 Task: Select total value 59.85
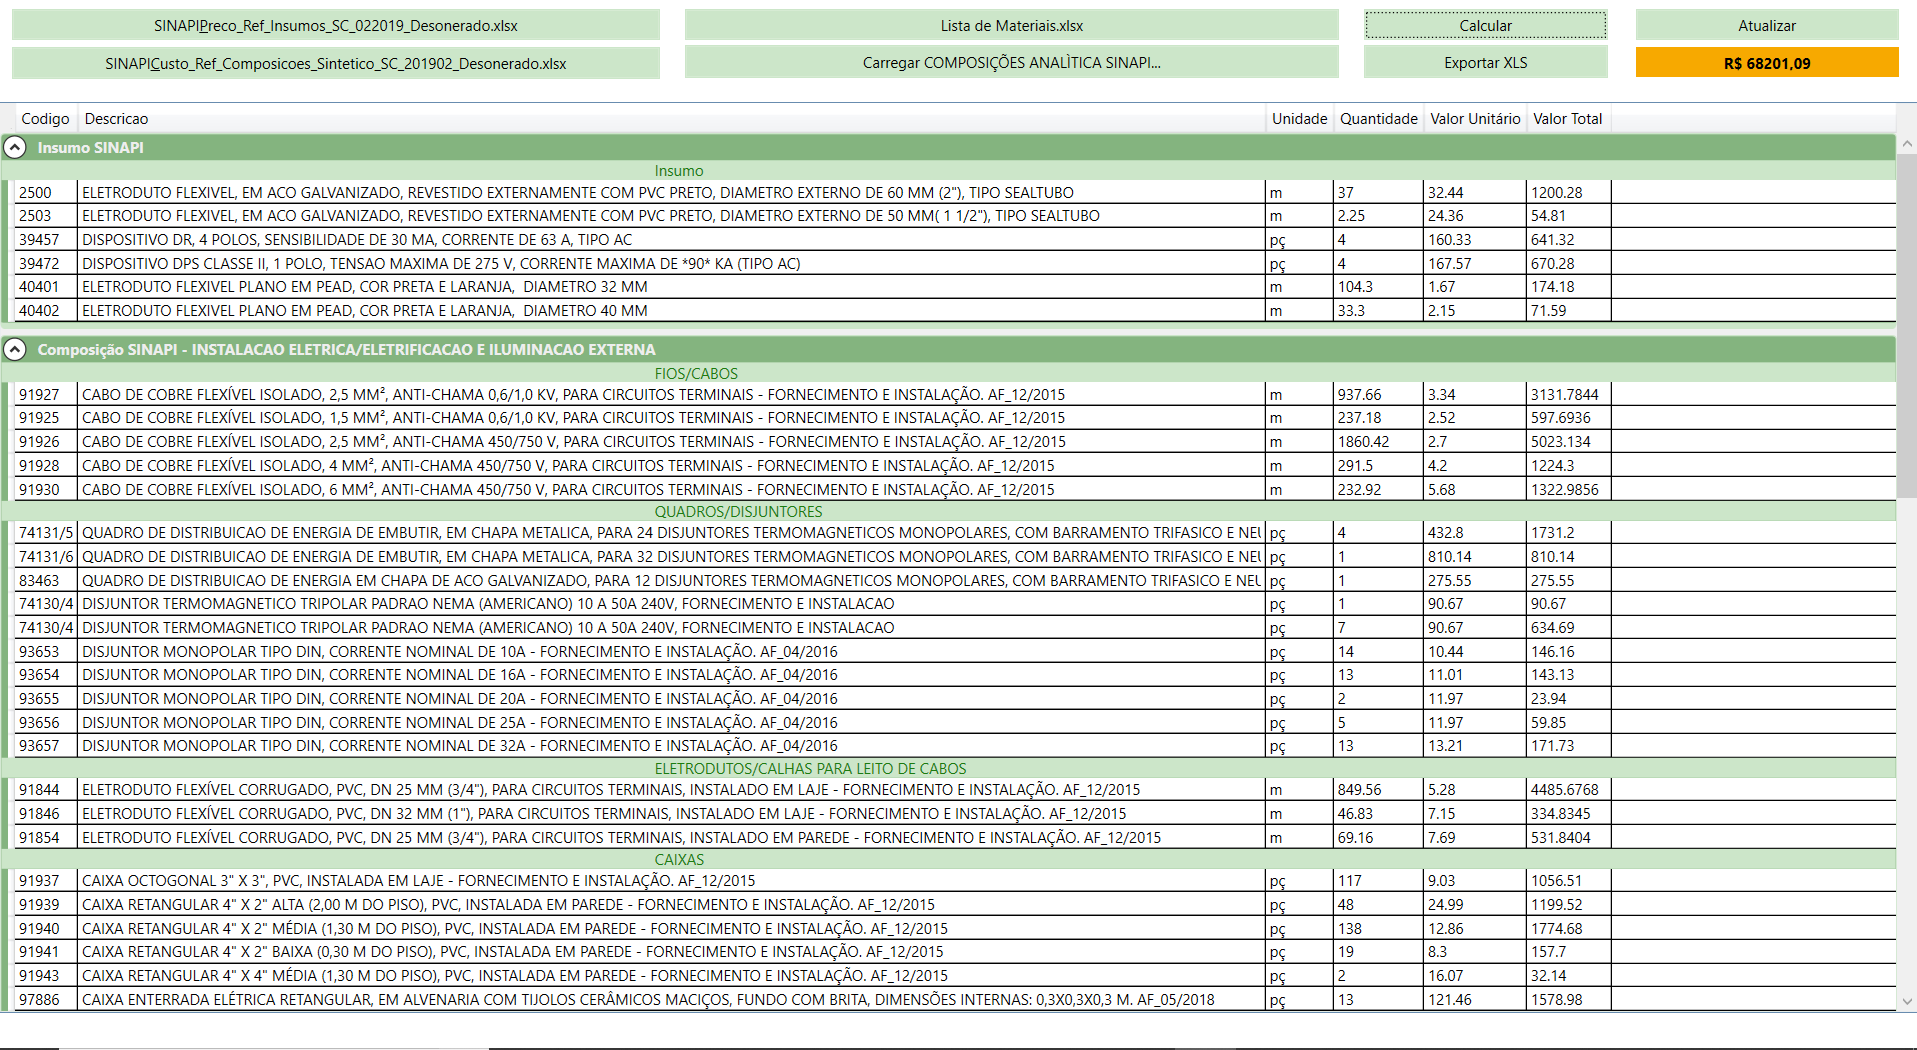(x=1568, y=723)
